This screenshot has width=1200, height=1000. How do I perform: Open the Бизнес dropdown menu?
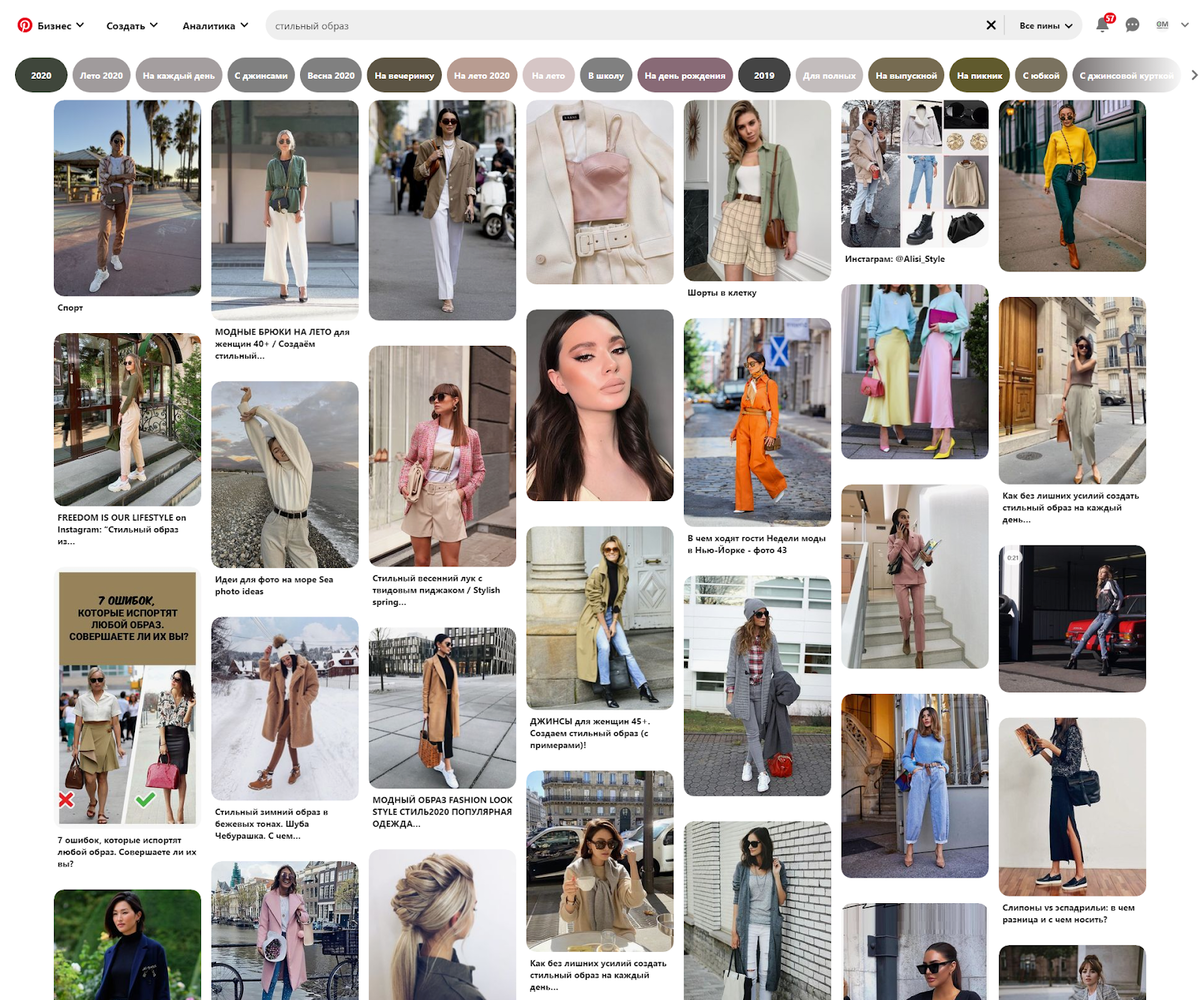tap(61, 25)
